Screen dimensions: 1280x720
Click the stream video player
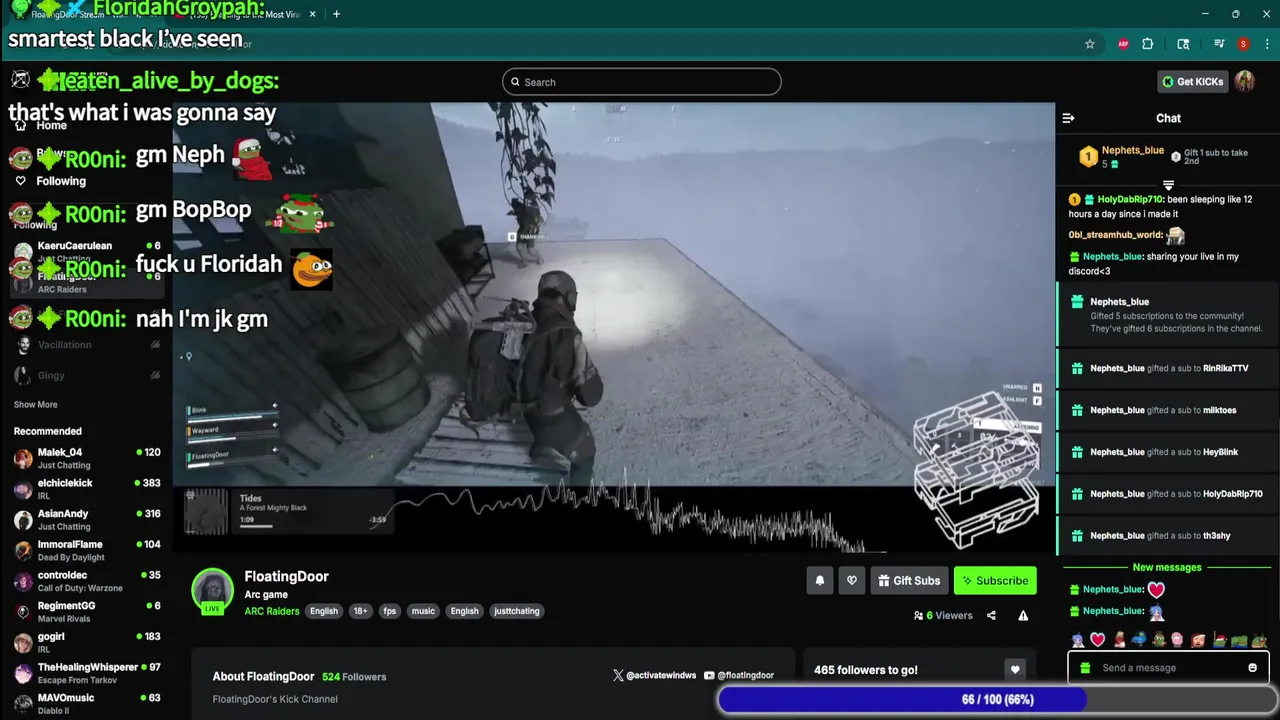(614, 328)
